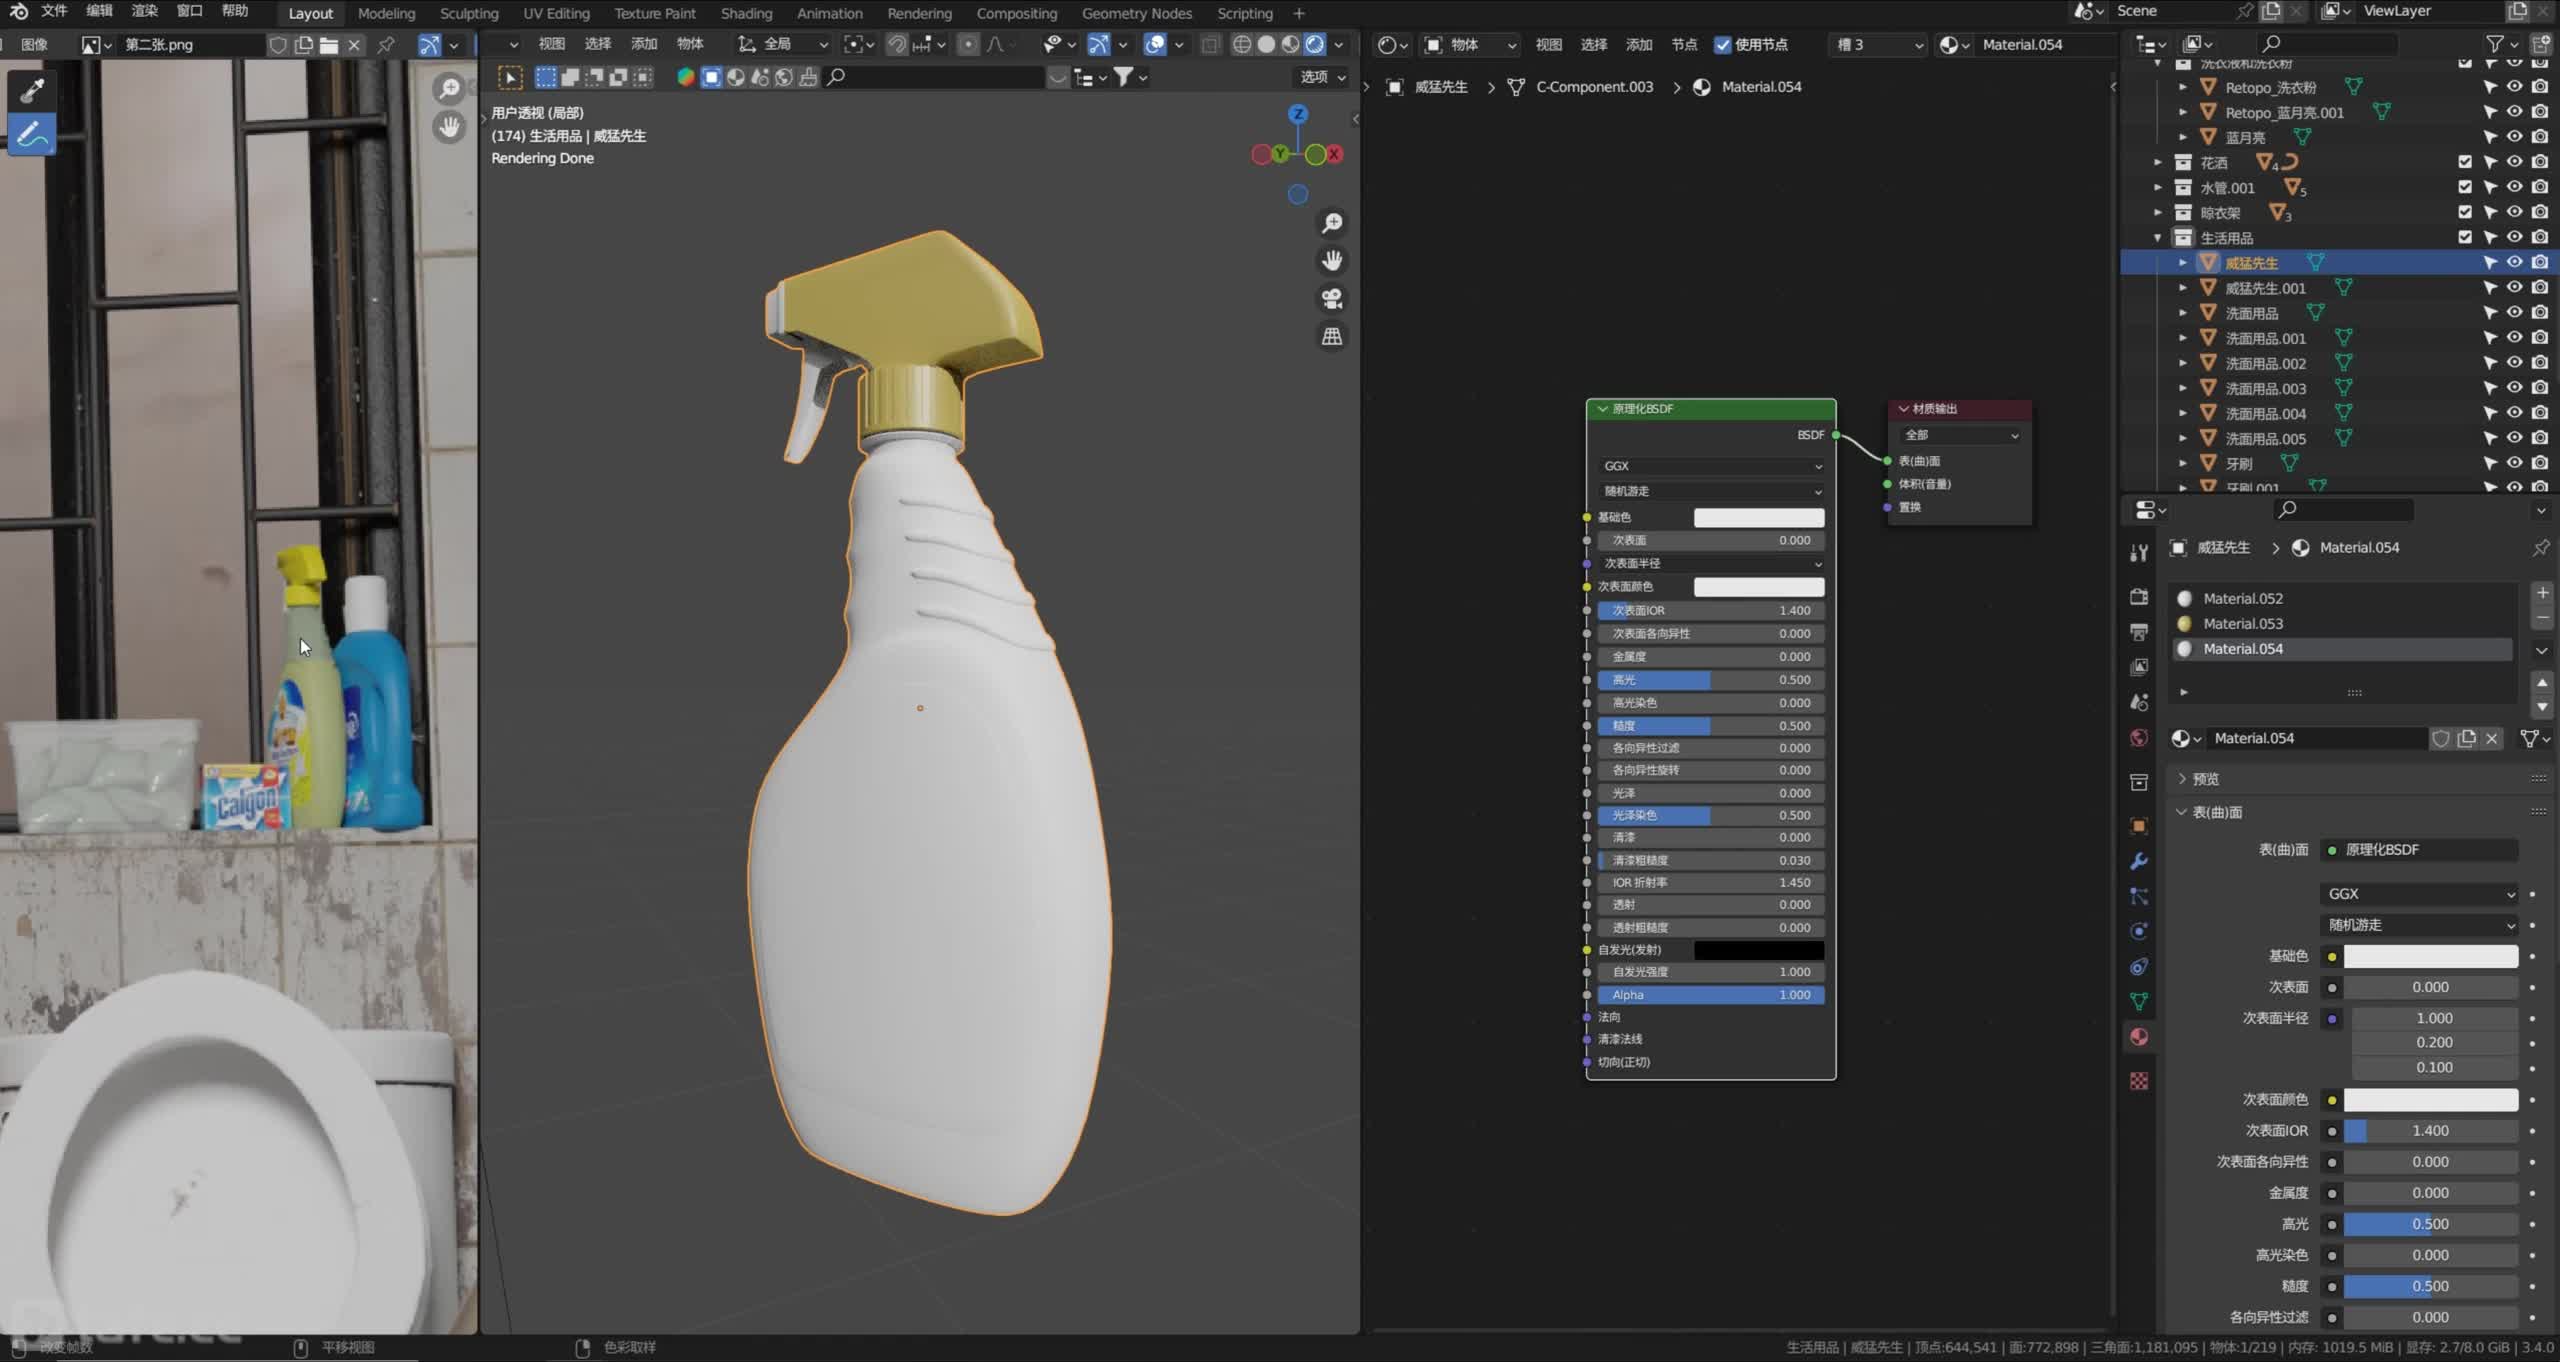2560x1362 pixels.
Task: Toggle snapping magnet in viewport header
Action: click(897, 44)
